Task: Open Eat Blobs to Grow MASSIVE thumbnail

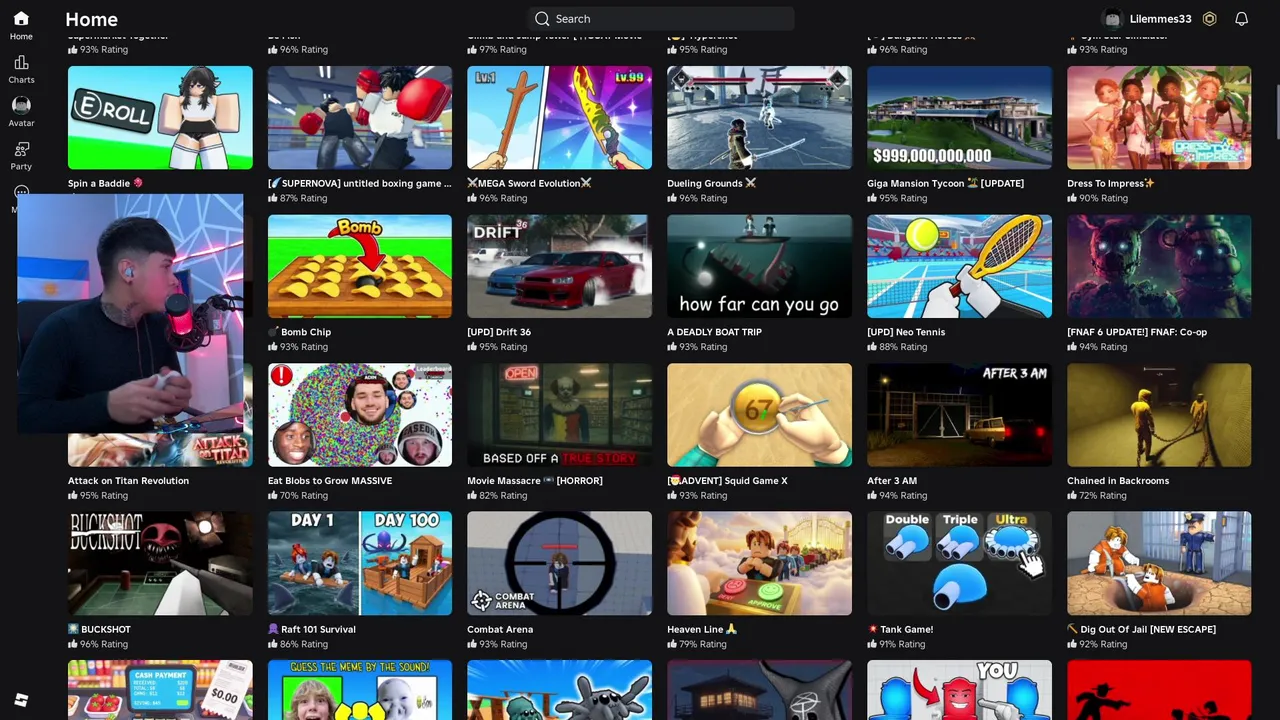Action: pos(360,415)
